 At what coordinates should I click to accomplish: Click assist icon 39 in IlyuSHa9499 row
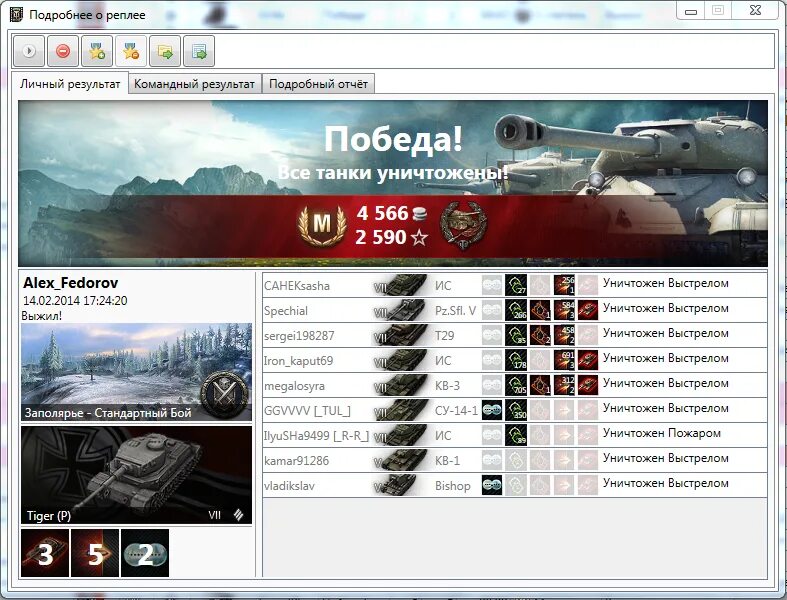point(516,435)
